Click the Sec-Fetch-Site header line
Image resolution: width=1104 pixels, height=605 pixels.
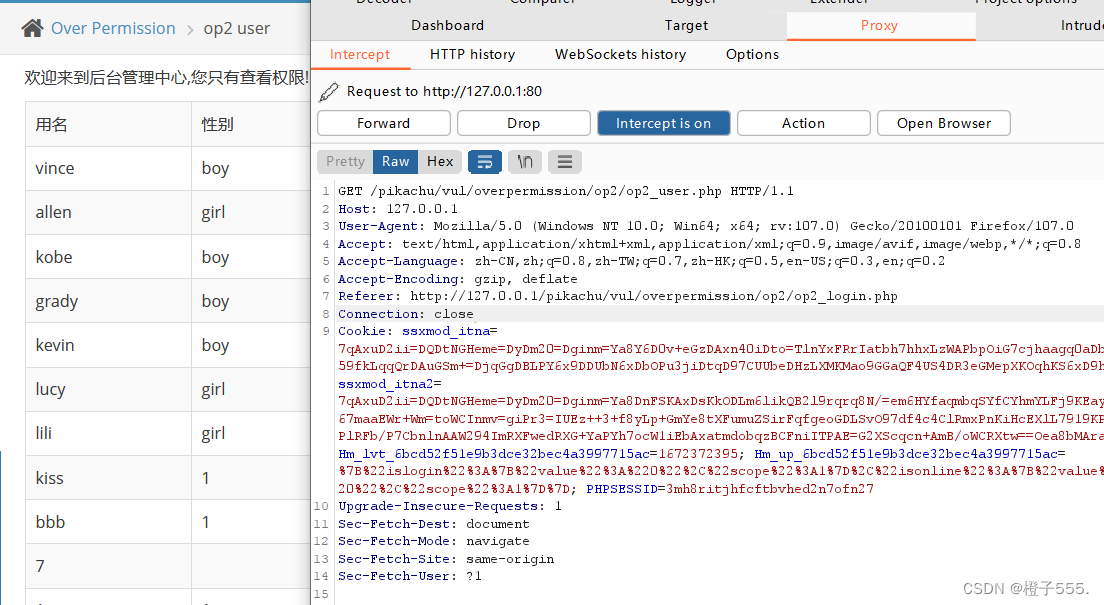[x=446, y=559]
